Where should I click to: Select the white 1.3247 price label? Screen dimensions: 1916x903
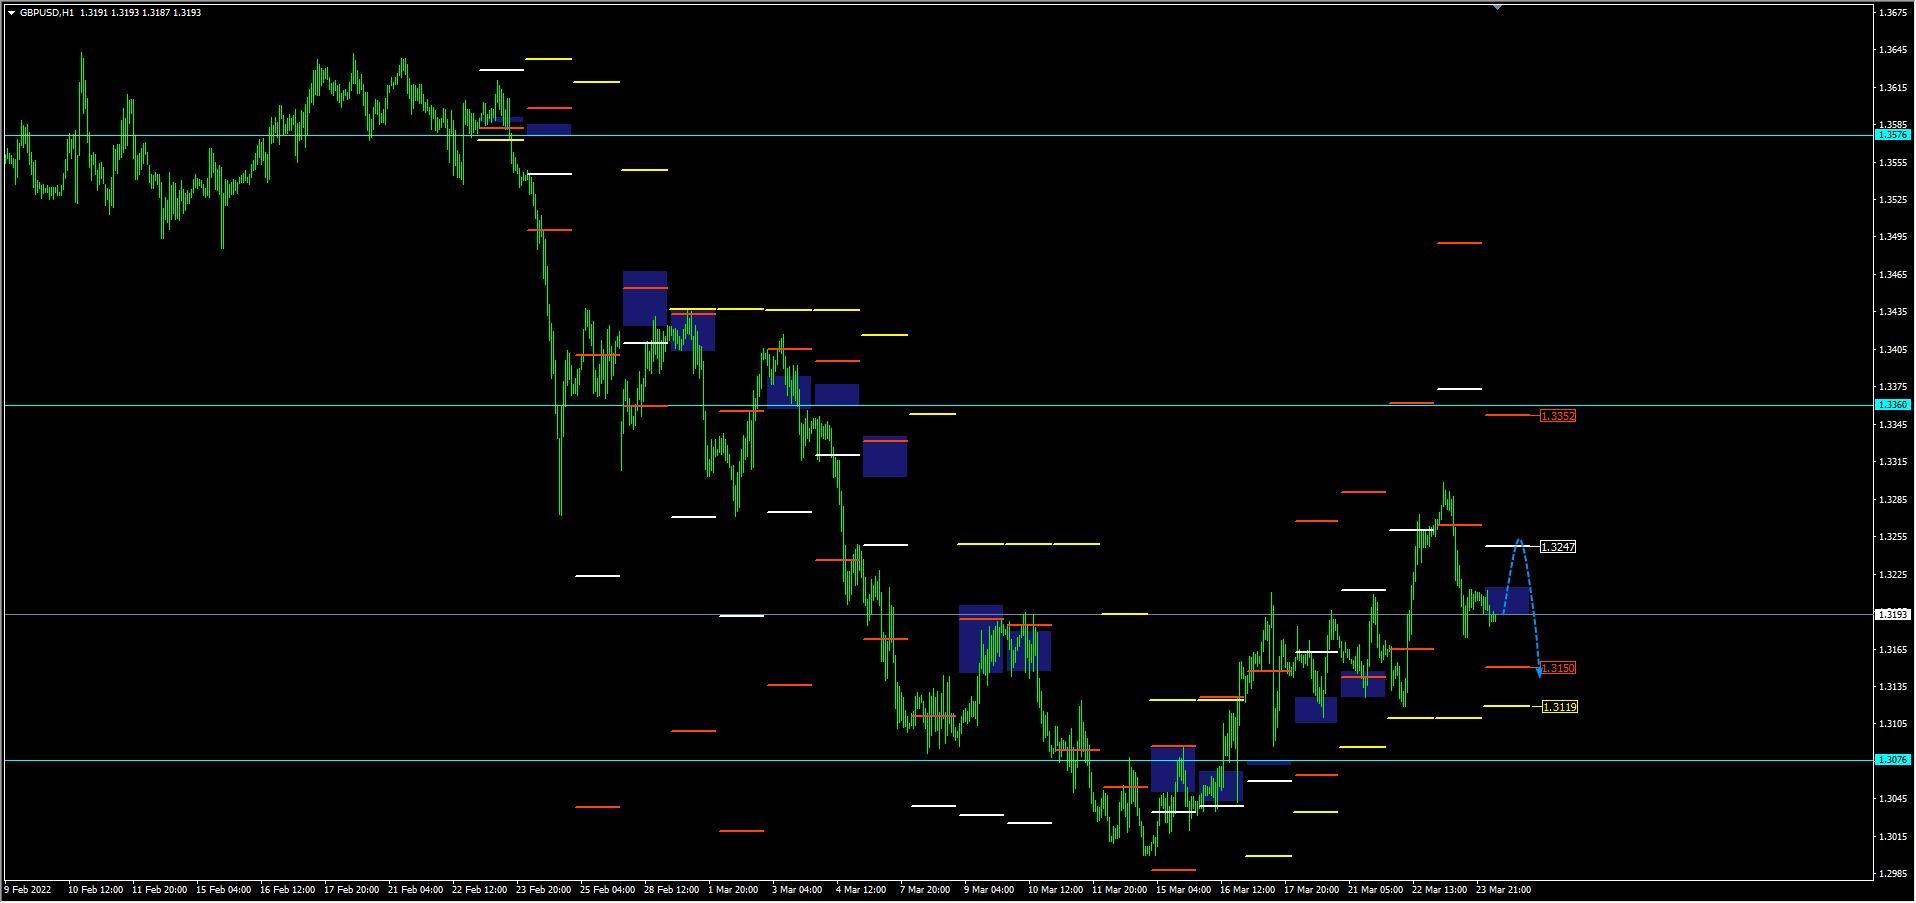point(1557,547)
